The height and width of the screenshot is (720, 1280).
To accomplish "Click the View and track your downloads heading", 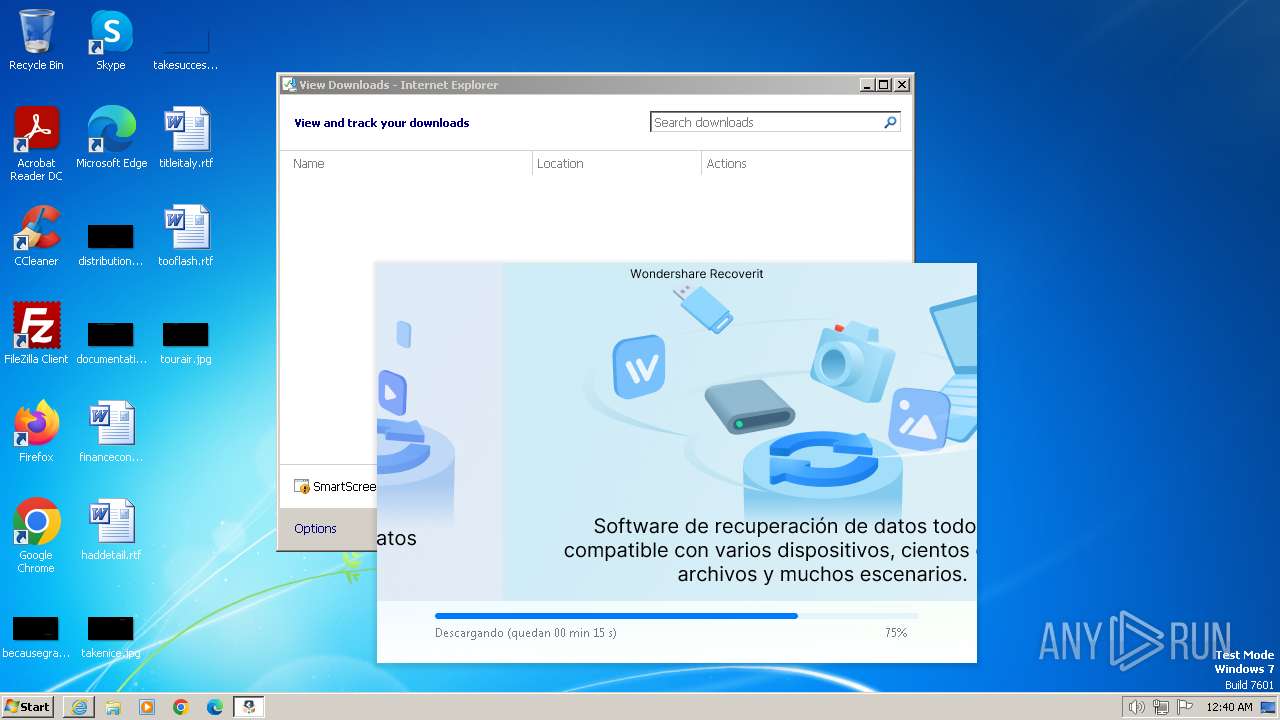I will pyautogui.click(x=382, y=123).
